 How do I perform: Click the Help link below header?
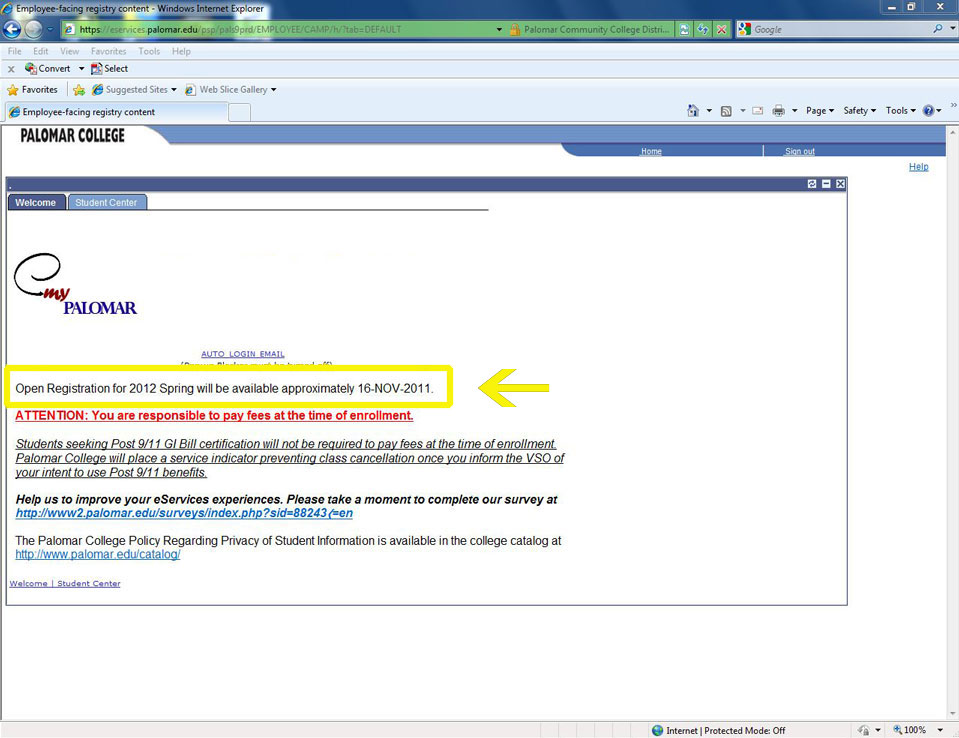click(x=918, y=166)
